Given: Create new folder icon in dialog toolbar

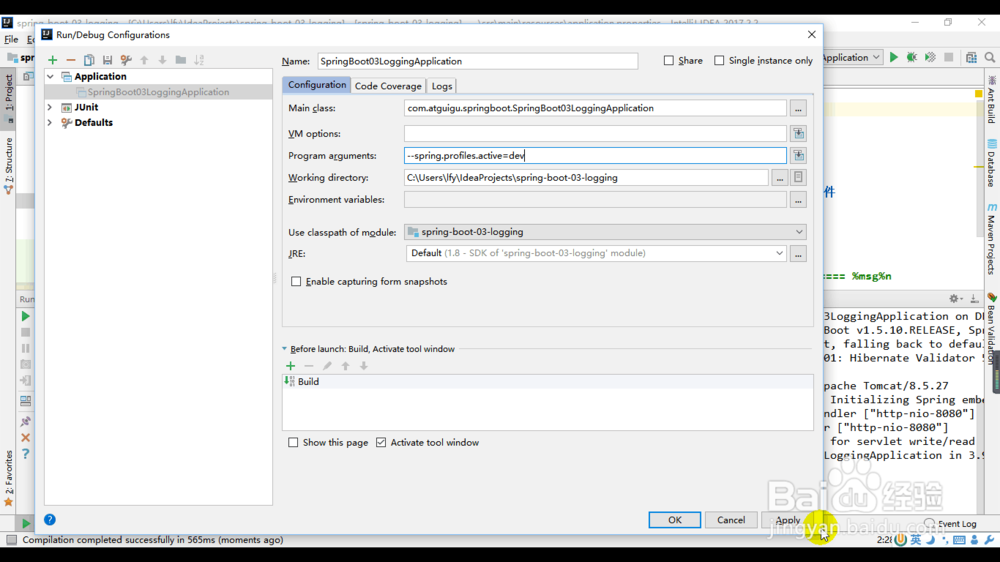Looking at the screenshot, I should [180, 60].
